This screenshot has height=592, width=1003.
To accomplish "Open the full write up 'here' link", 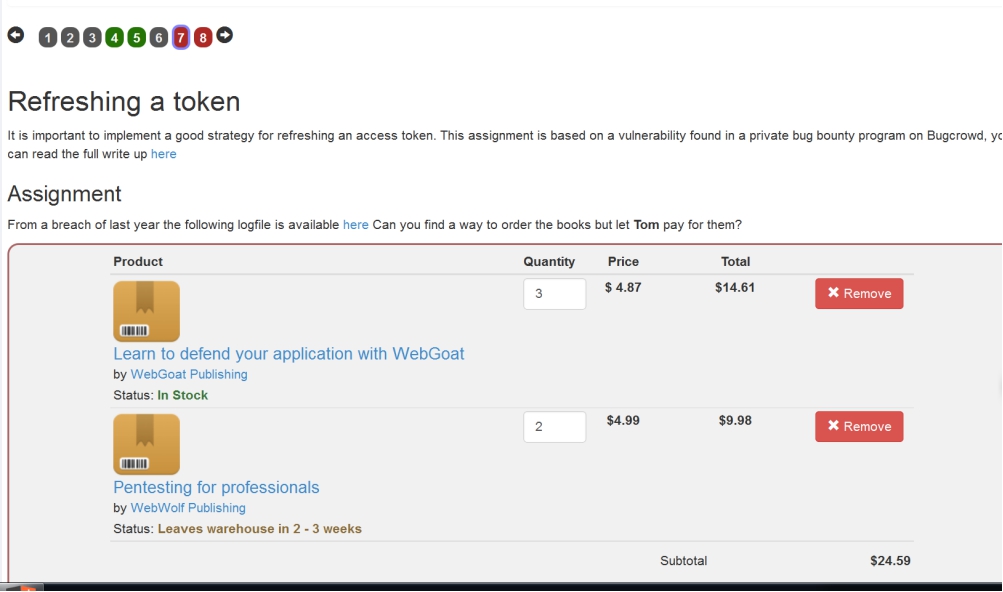I will point(164,154).
